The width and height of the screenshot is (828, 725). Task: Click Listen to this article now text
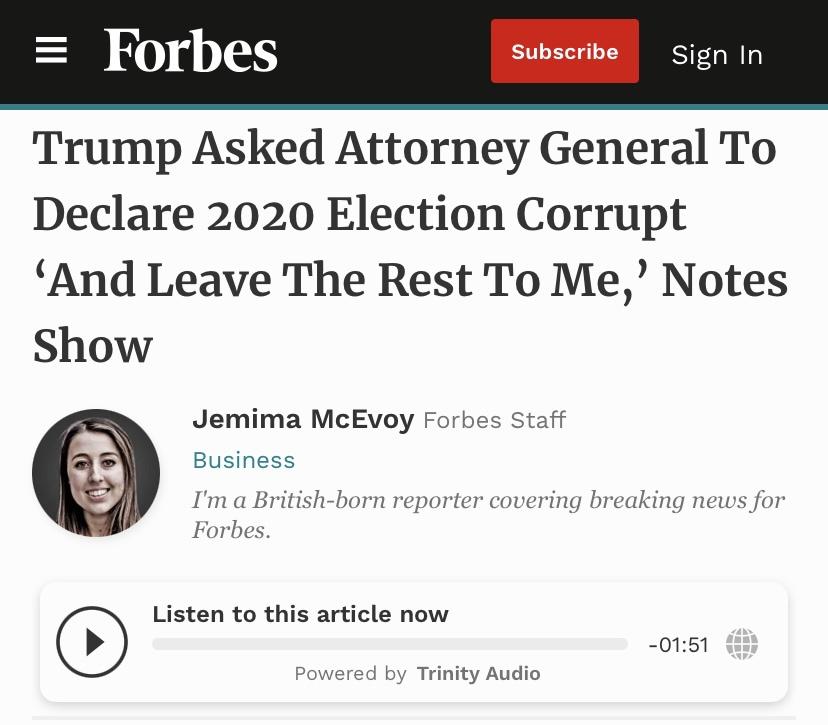pyautogui.click(x=300, y=614)
